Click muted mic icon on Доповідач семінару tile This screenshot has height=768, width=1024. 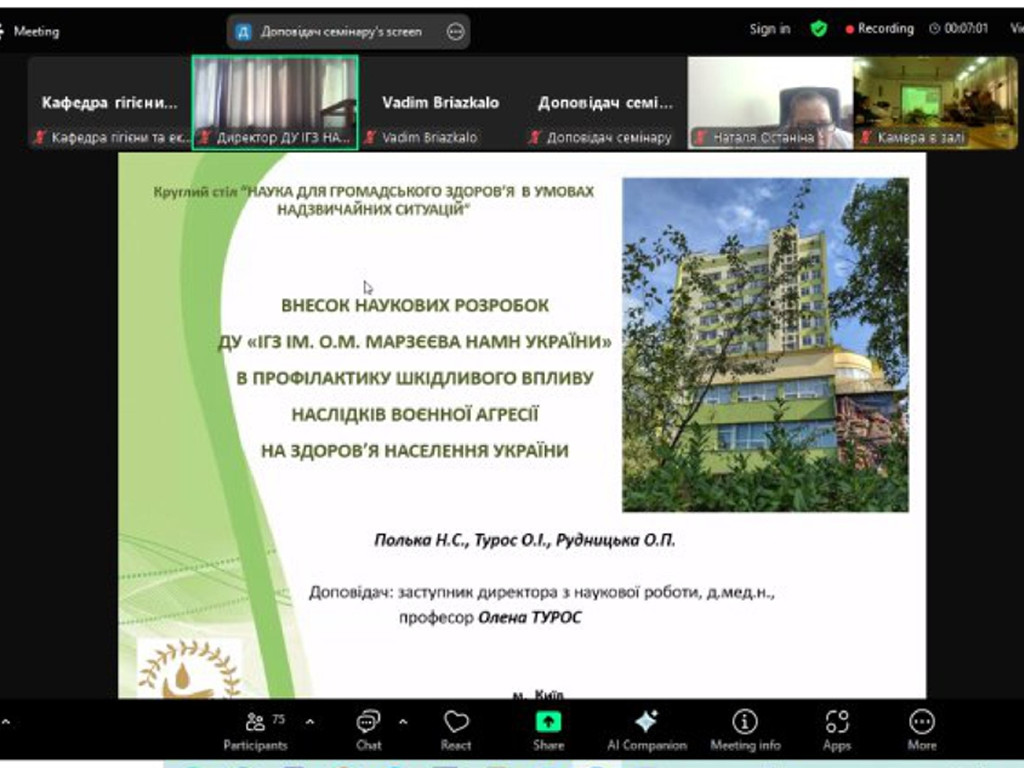(x=535, y=137)
